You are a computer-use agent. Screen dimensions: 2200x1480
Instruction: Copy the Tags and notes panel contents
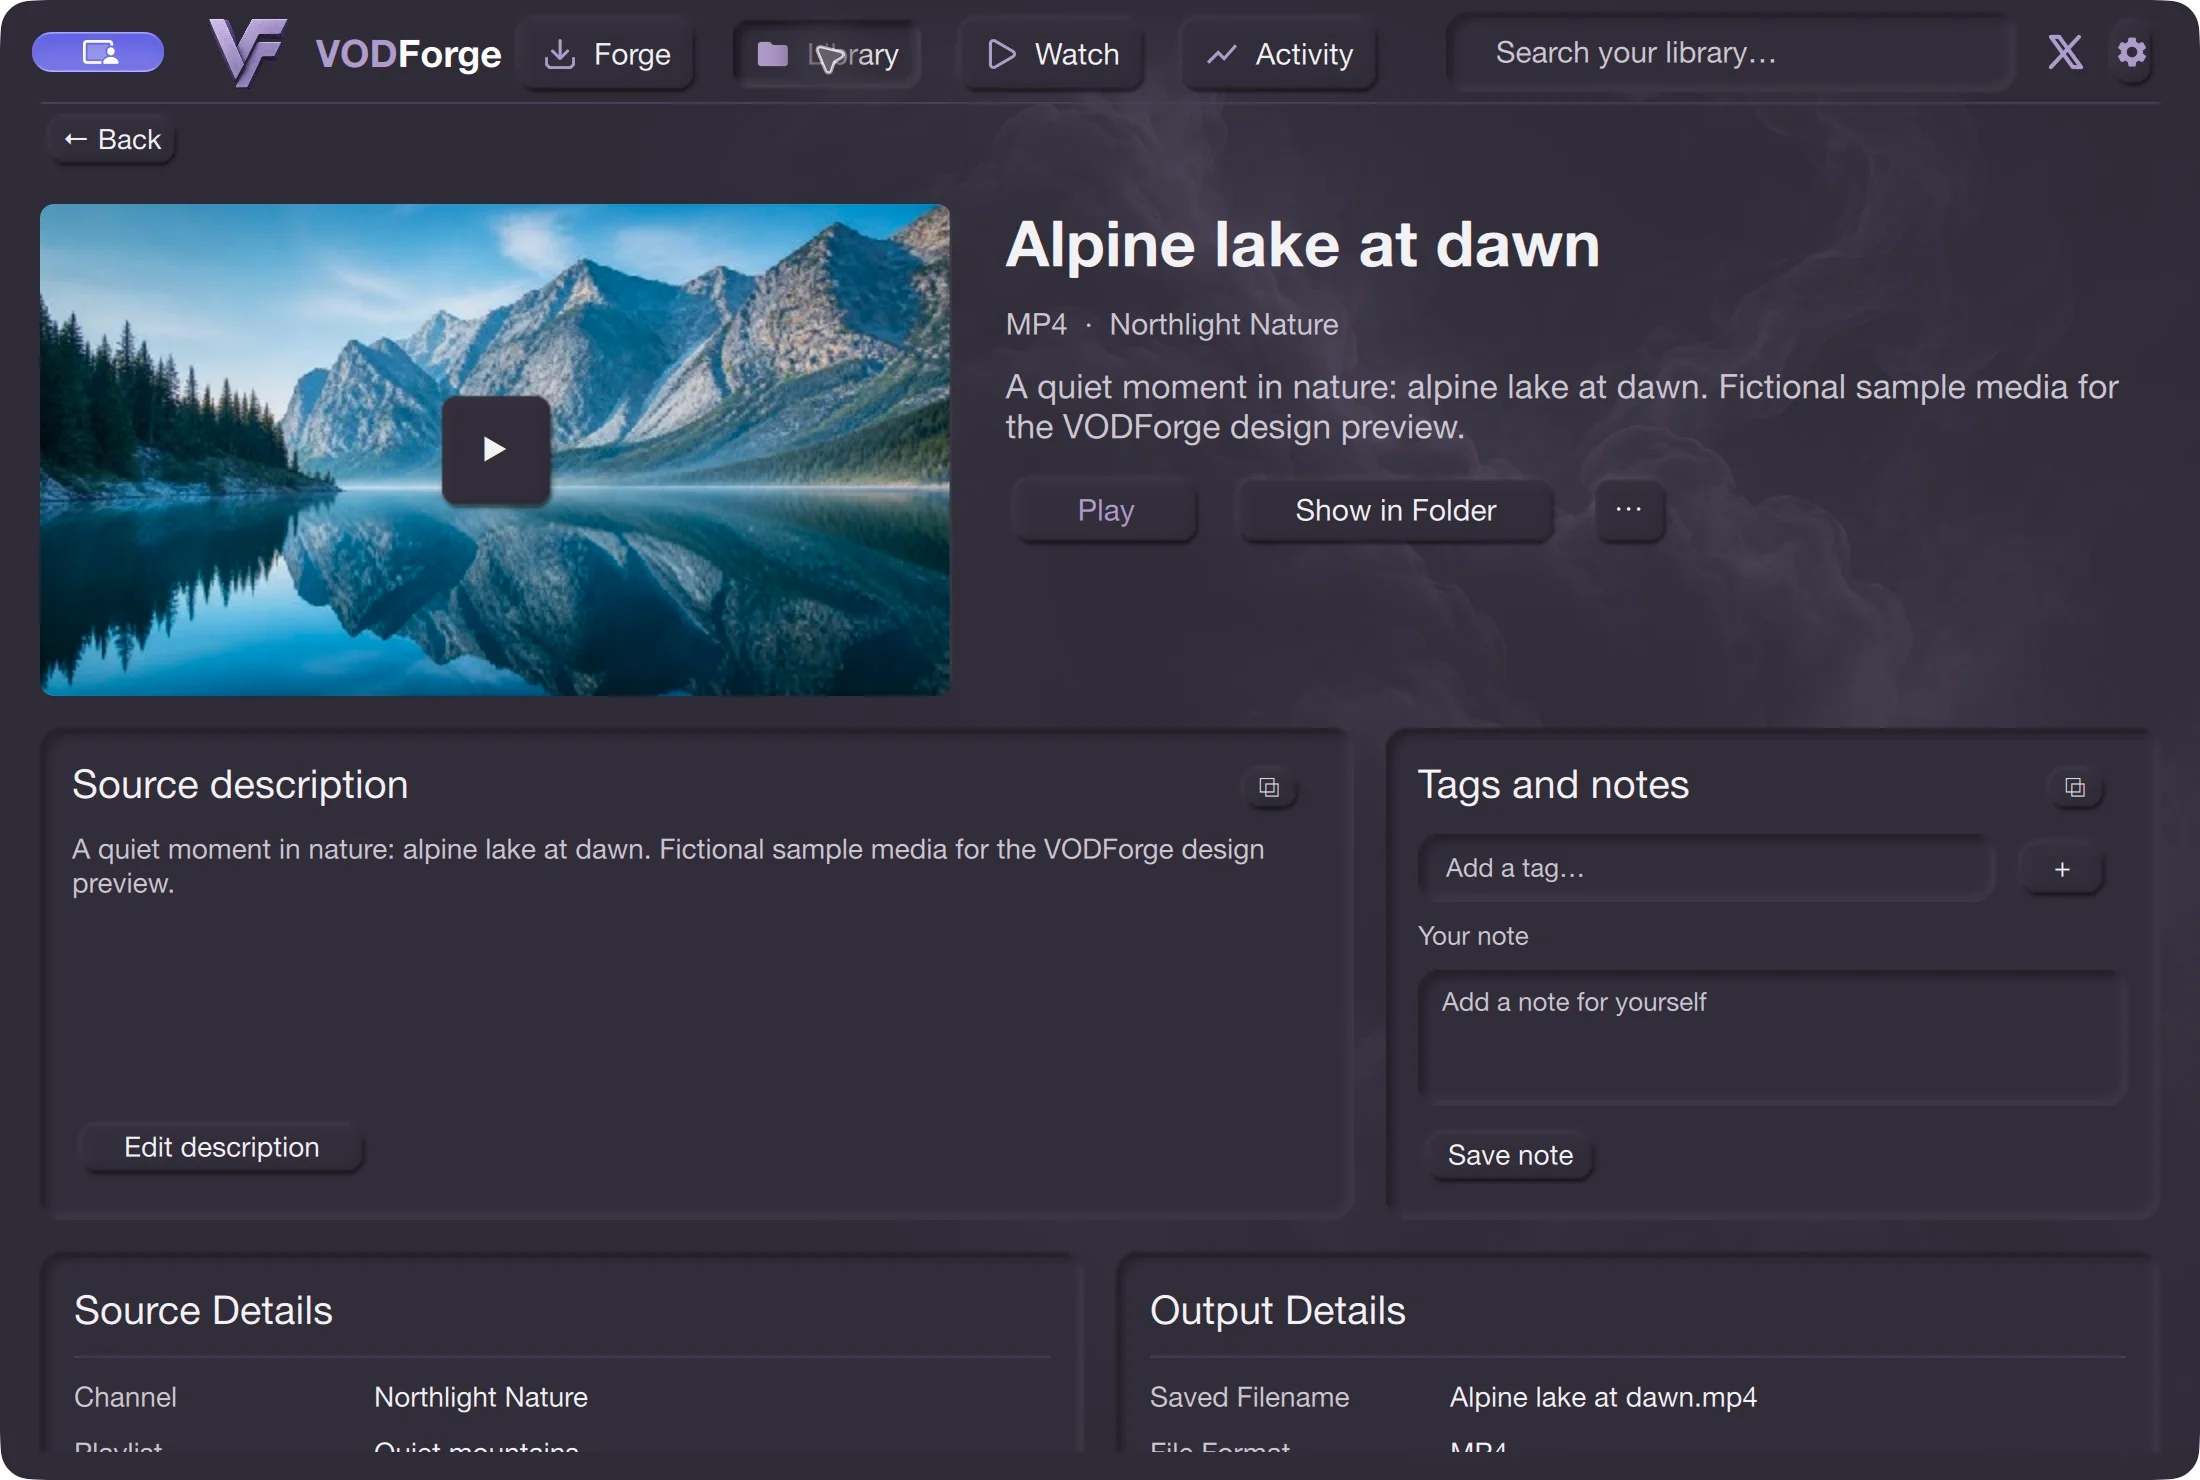click(2075, 787)
